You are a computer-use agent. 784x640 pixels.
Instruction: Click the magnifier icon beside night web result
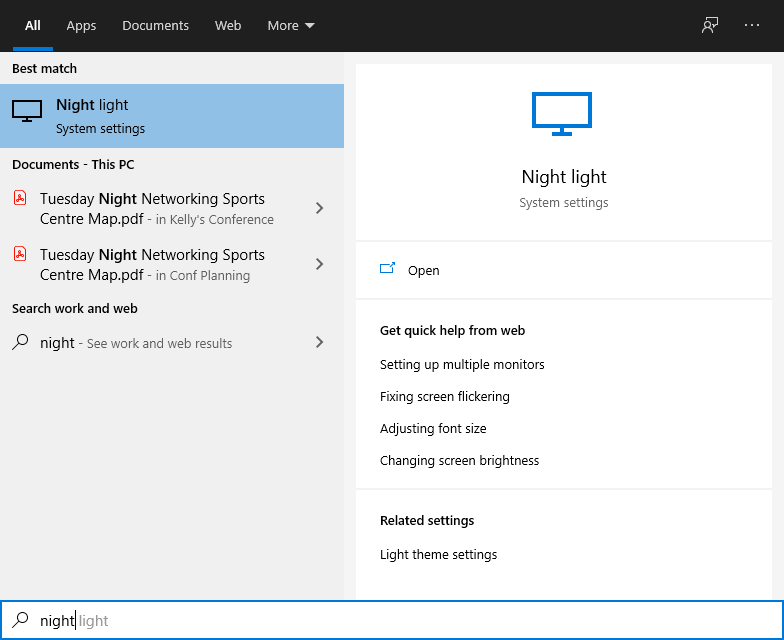click(20, 342)
